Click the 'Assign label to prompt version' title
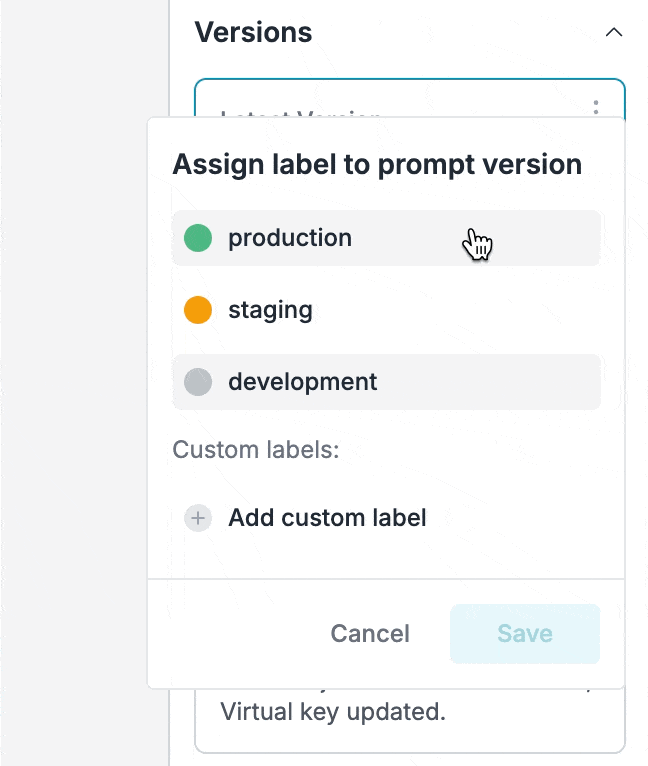 pyautogui.click(x=377, y=164)
